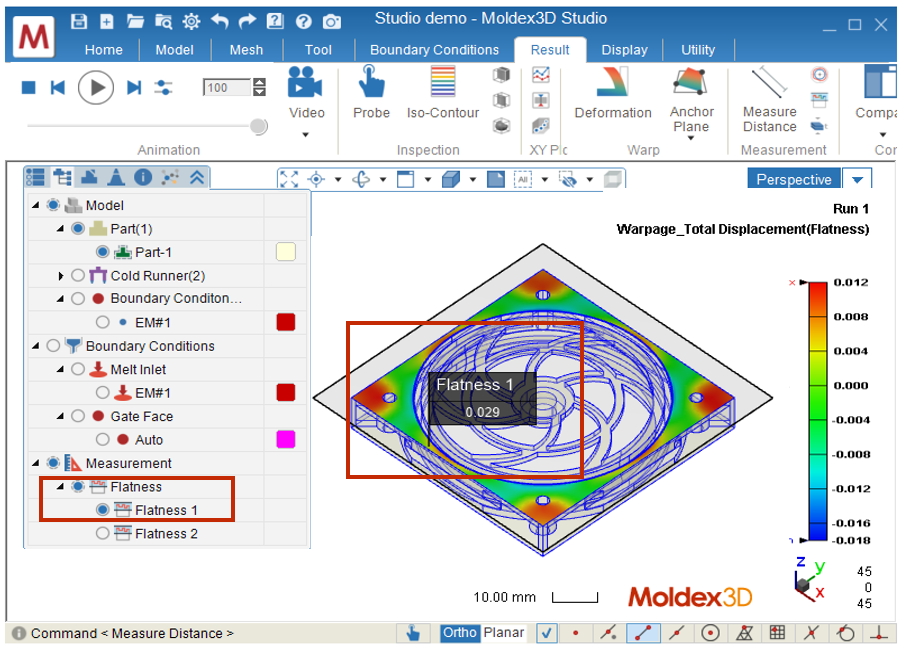Play the animation
This screenshot has width=904, height=651.
pos(96,88)
